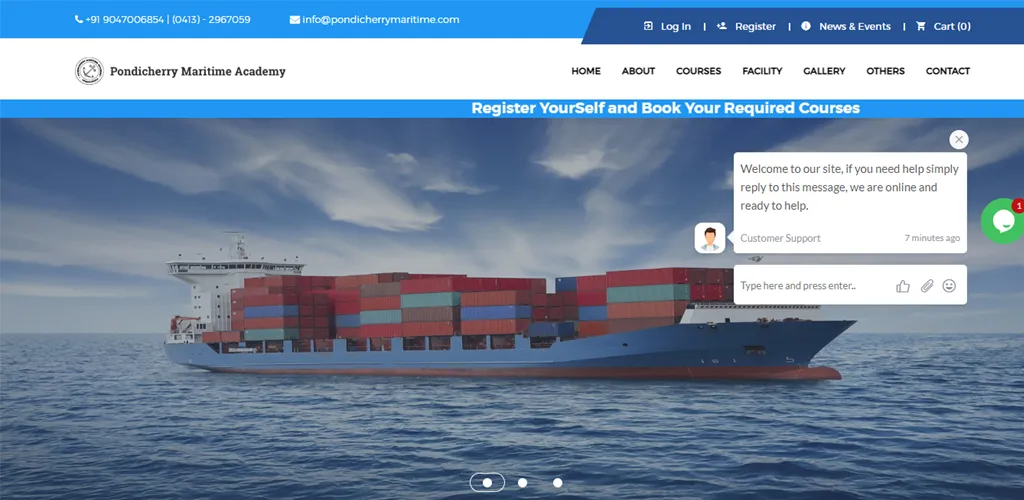Click the shopping cart icon
This screenshot has height=500, width=1024.
(921, 26)
